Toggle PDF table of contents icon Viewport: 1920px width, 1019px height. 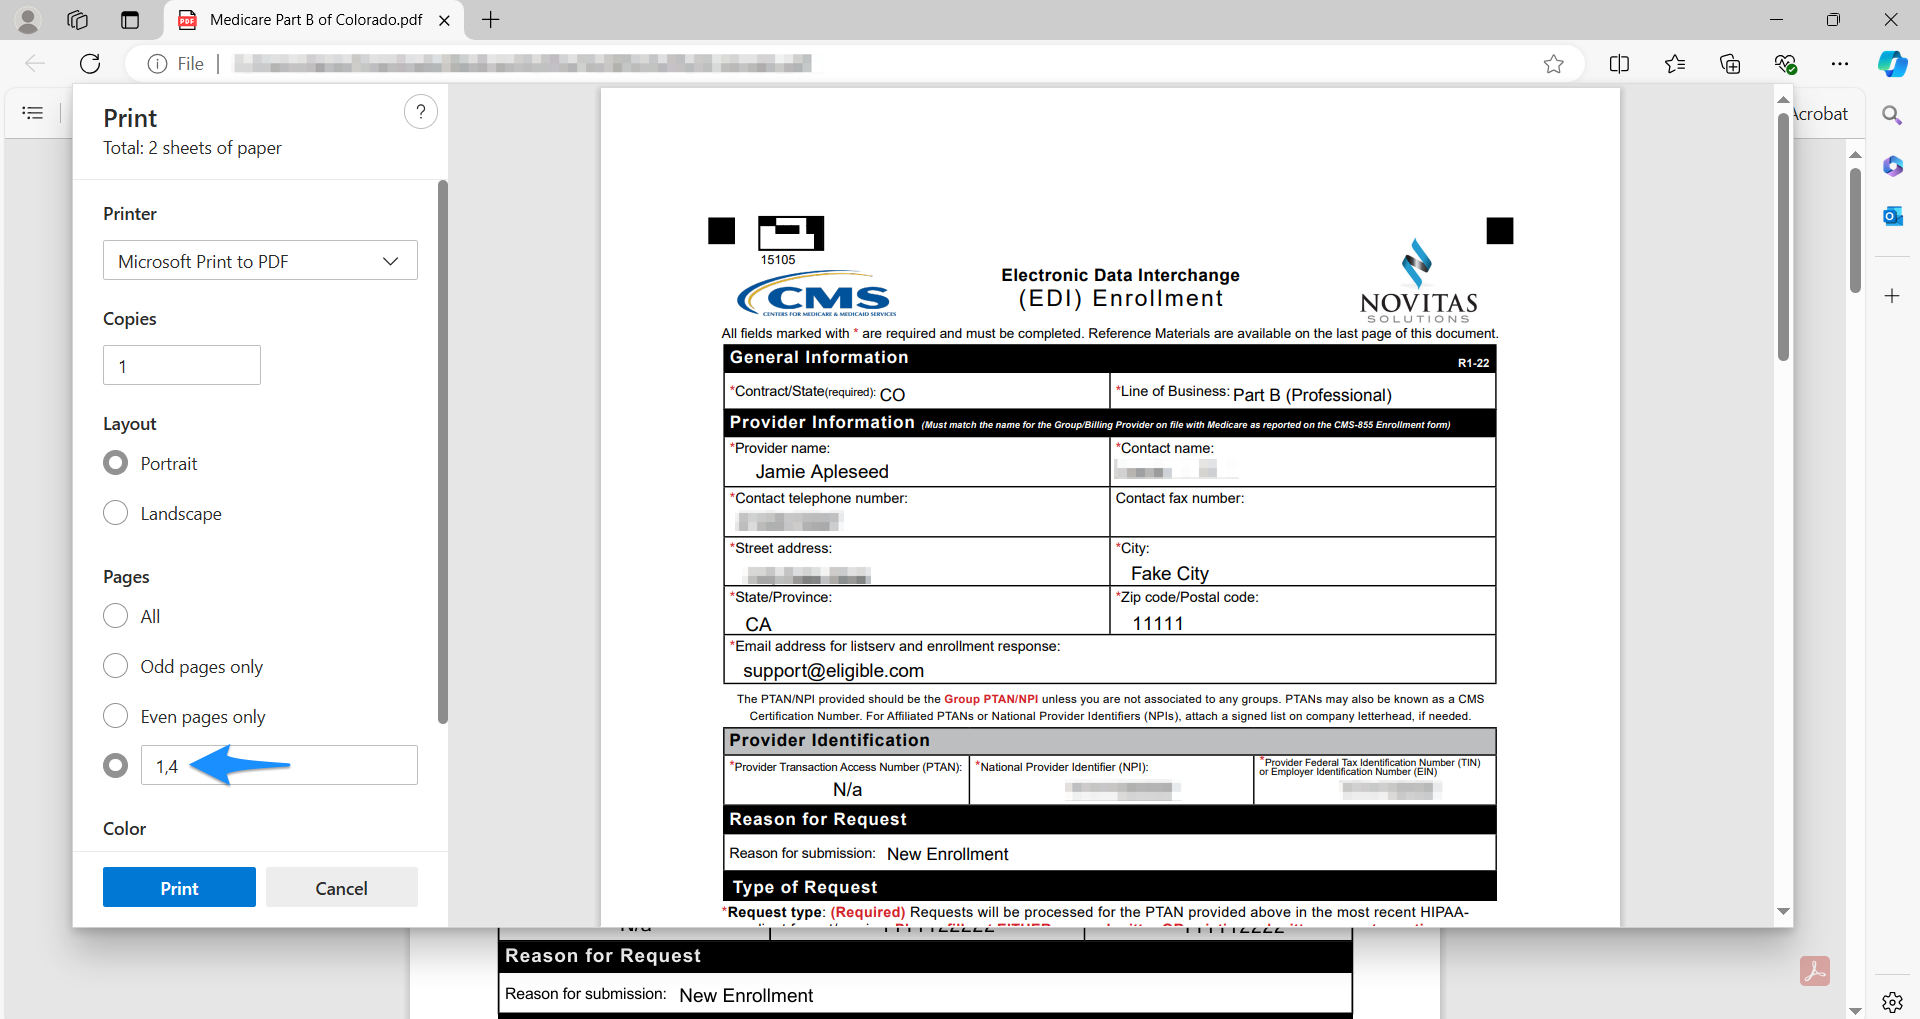[x=33, y=113]
